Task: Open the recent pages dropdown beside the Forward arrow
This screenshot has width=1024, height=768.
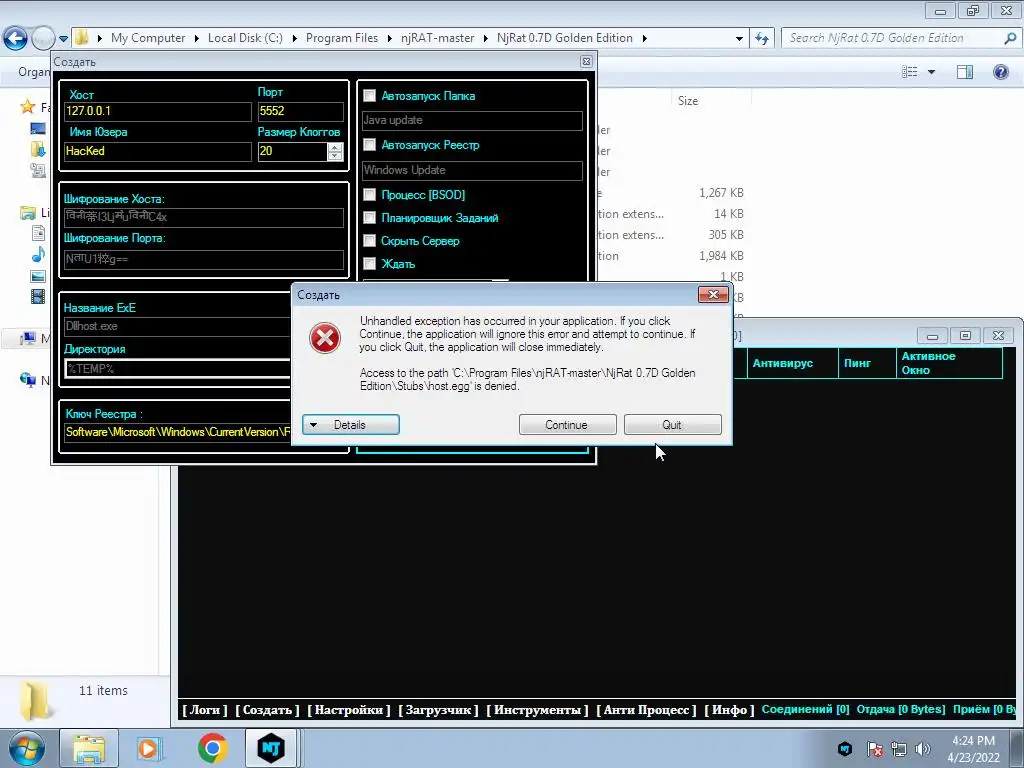Action: [63, 39]
